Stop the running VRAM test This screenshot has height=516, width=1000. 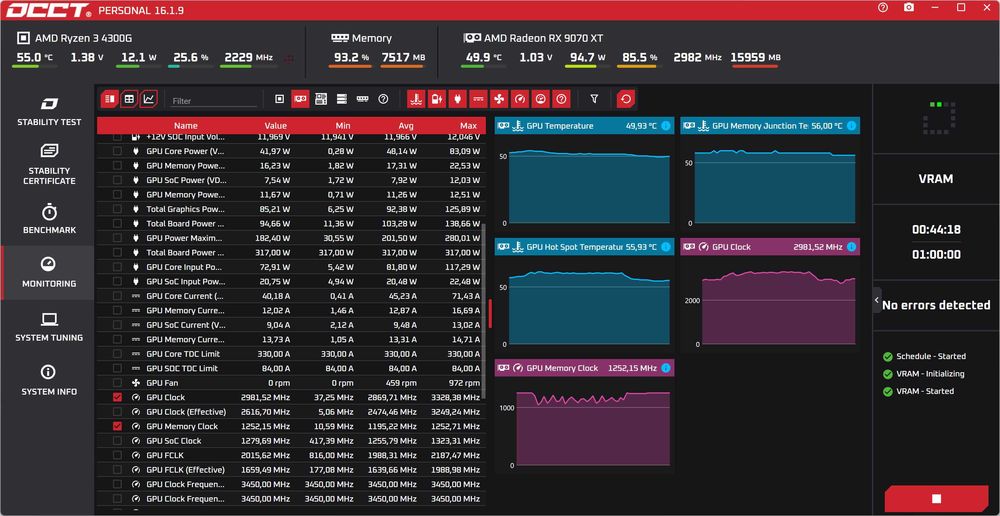pos(936,498)
